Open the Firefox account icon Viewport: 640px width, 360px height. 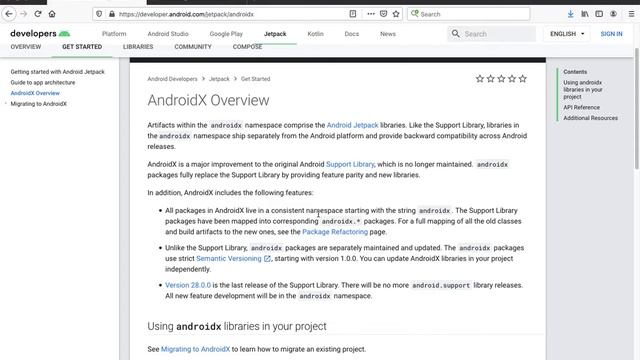point(613,14)
